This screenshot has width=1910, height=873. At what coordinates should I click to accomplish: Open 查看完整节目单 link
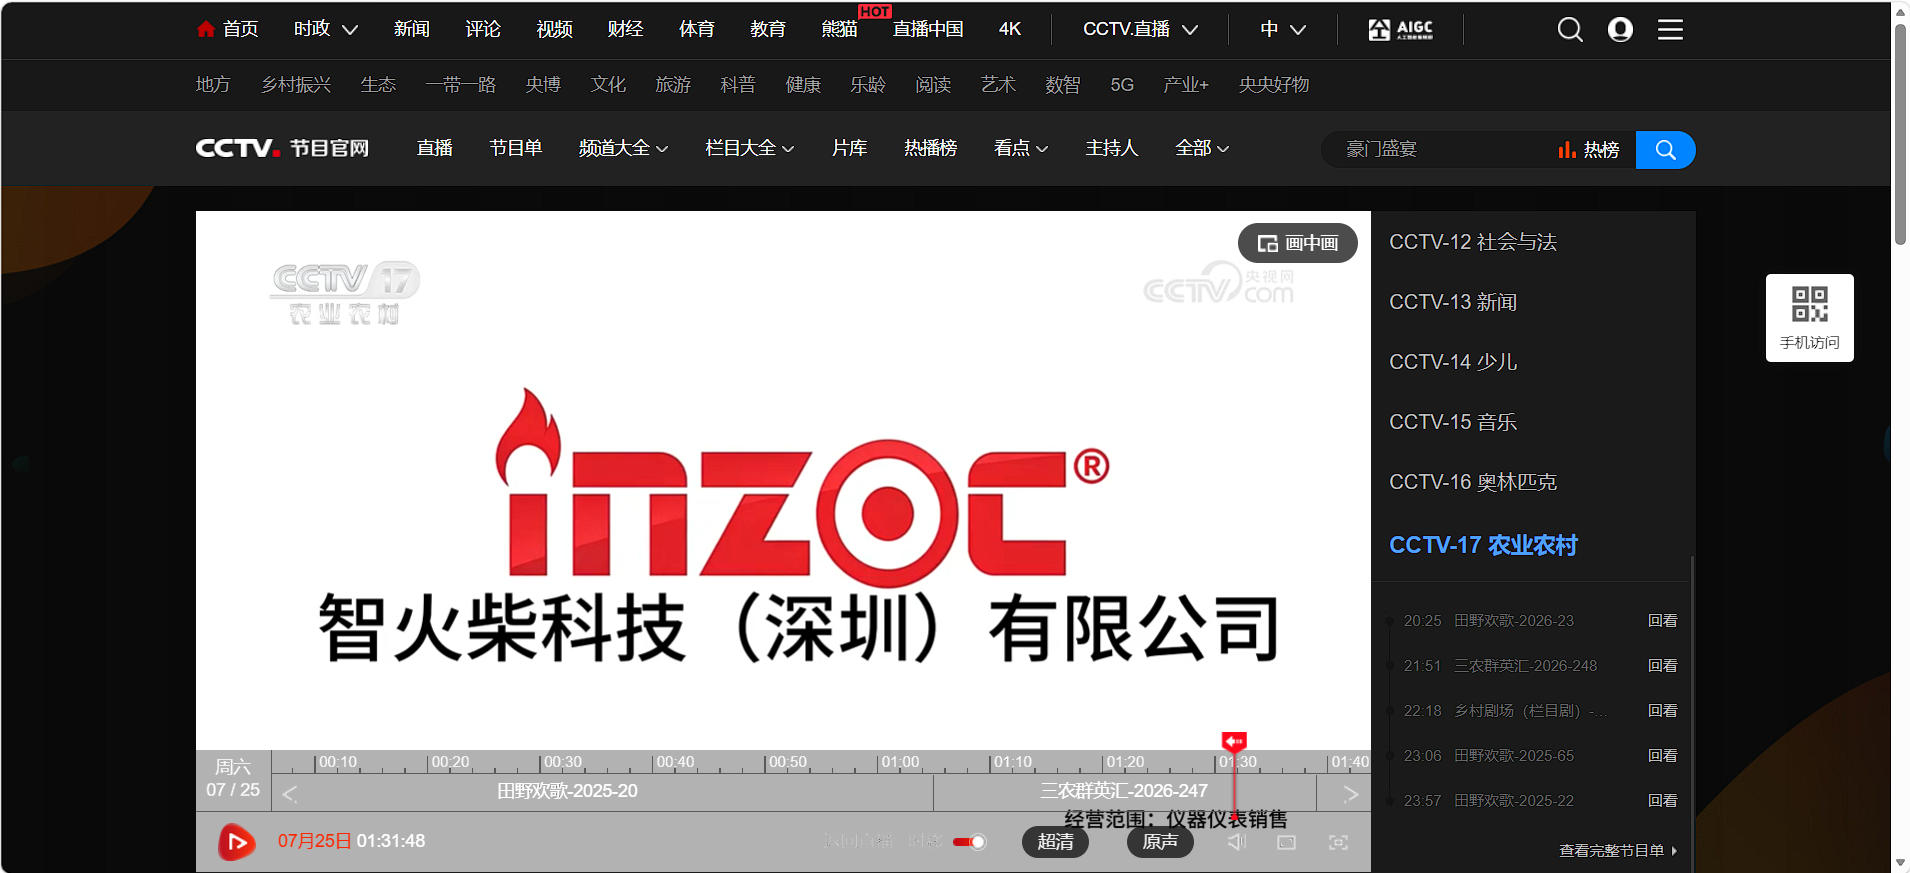(1617, 851)
